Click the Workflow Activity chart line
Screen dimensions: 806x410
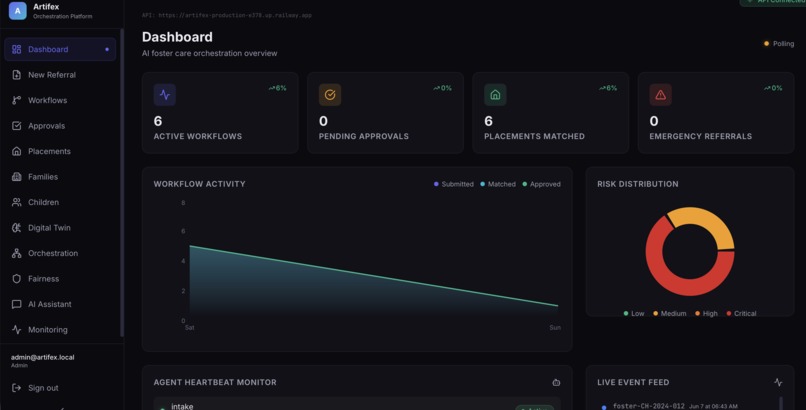point(374,276)
